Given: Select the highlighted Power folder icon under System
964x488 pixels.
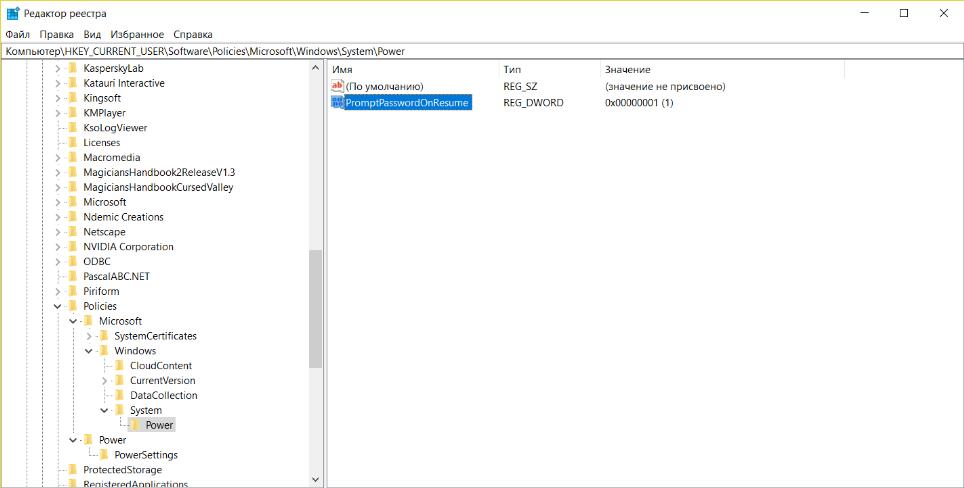Looking at the screenshot, I should pos(135,425).
